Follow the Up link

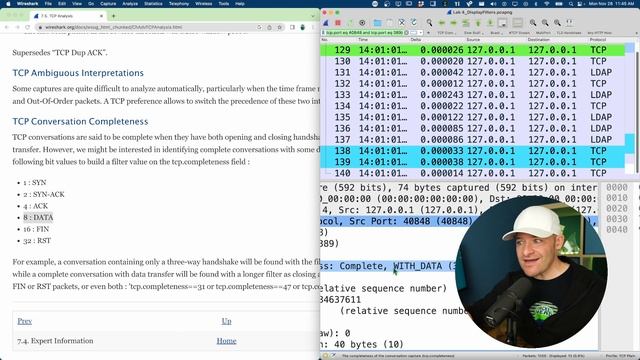227,321
